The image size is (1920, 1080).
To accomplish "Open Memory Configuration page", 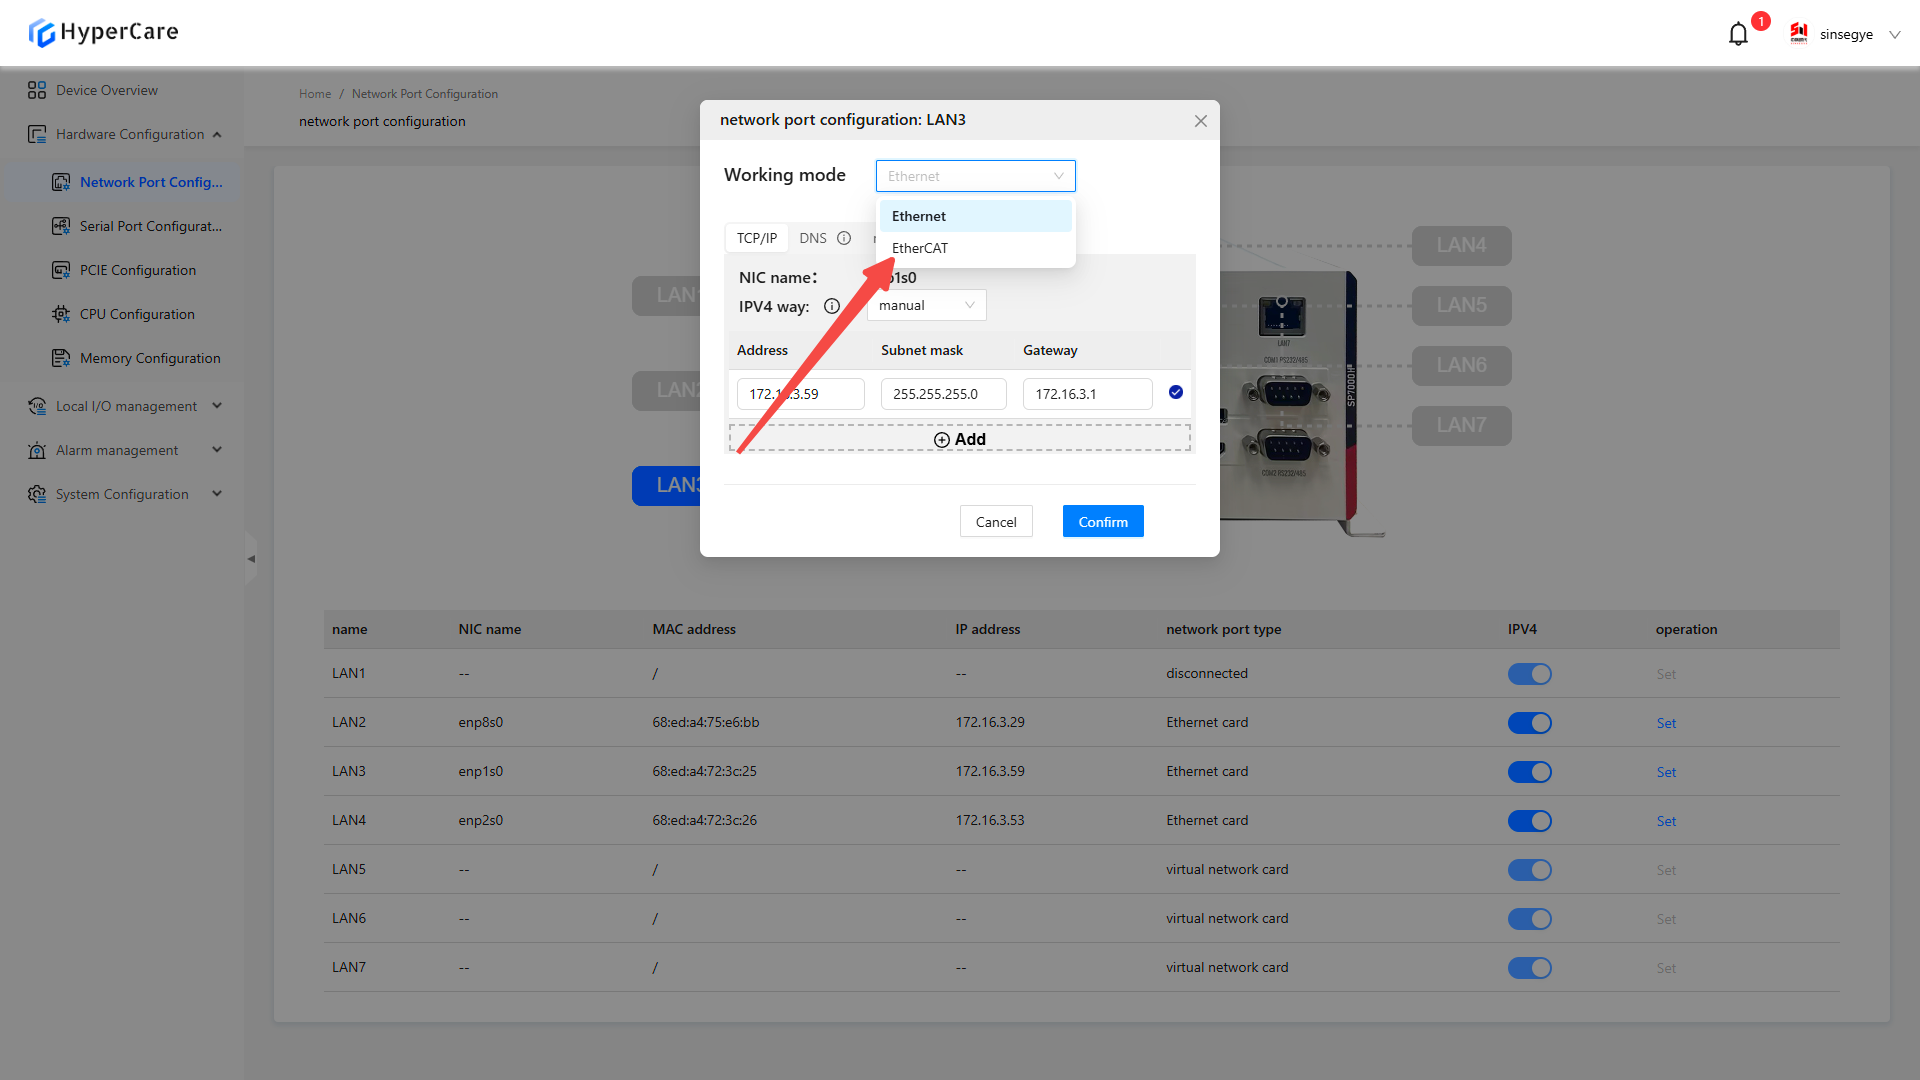I will 150,358.
